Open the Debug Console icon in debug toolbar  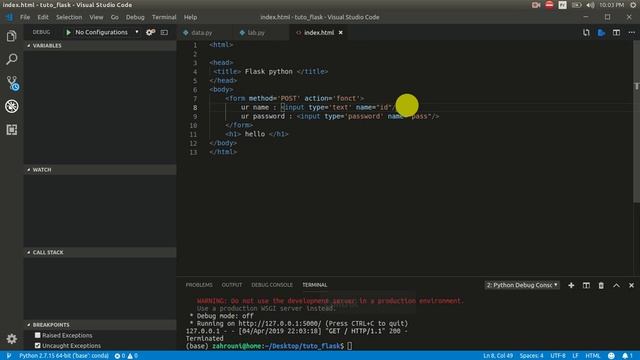point(164,32)
